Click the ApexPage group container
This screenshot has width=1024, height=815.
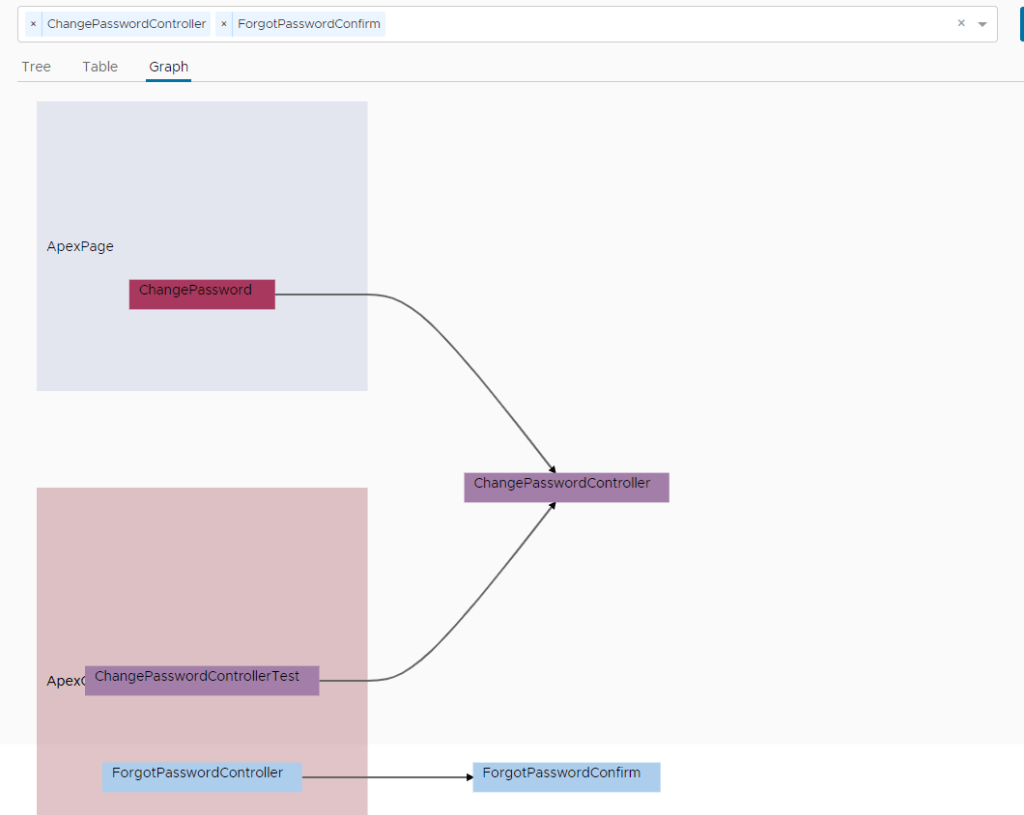pos(200,170)
